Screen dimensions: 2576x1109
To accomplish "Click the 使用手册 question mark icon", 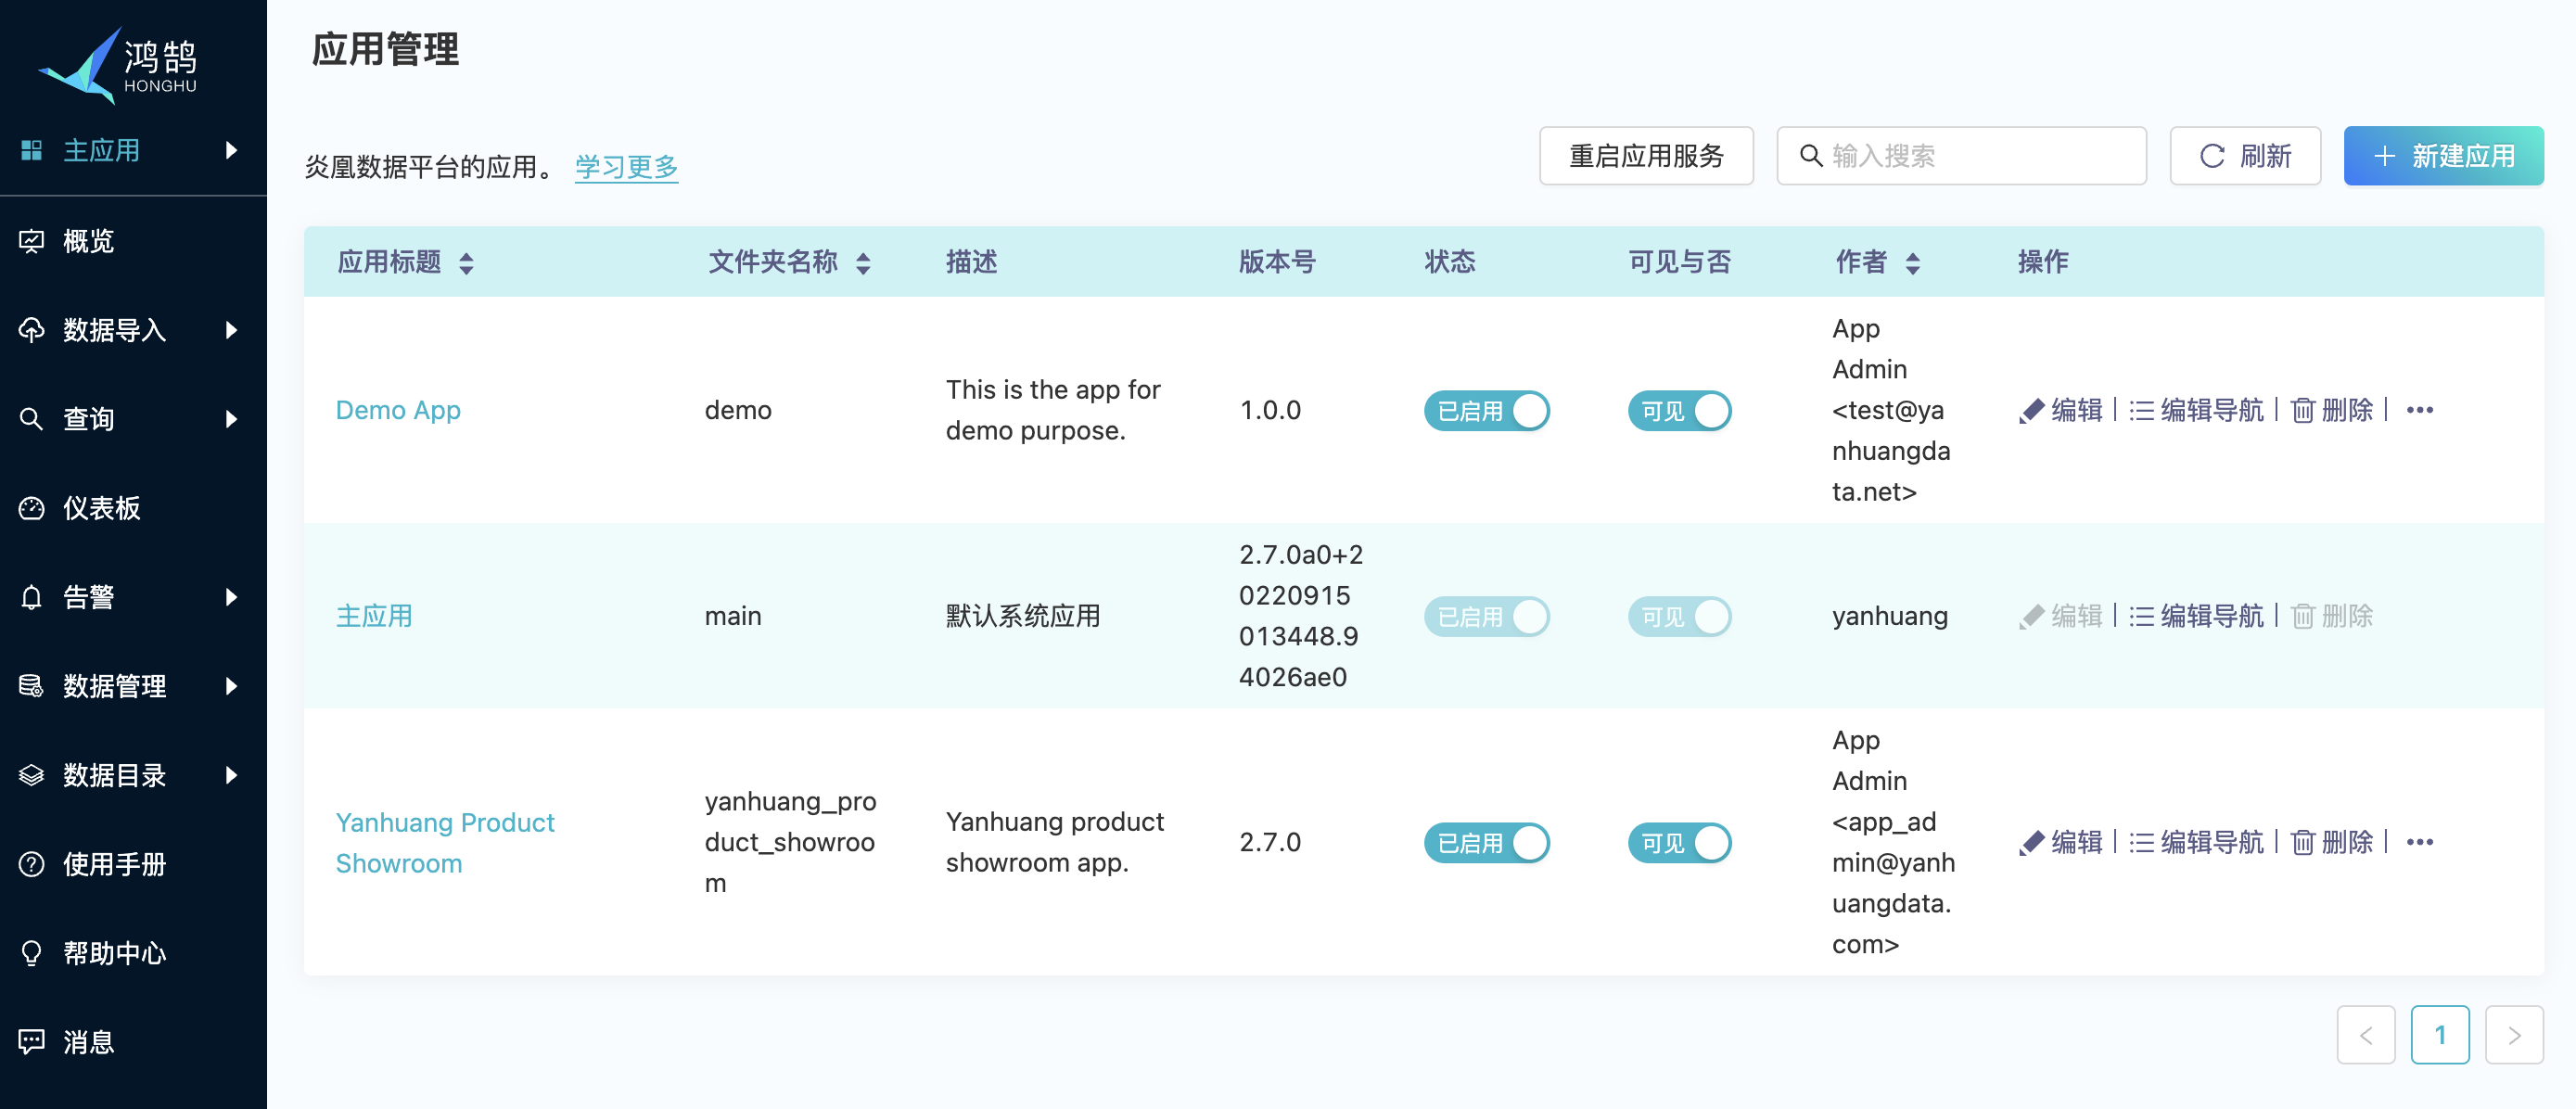I will pyautogui.click(x=32, y=864).
